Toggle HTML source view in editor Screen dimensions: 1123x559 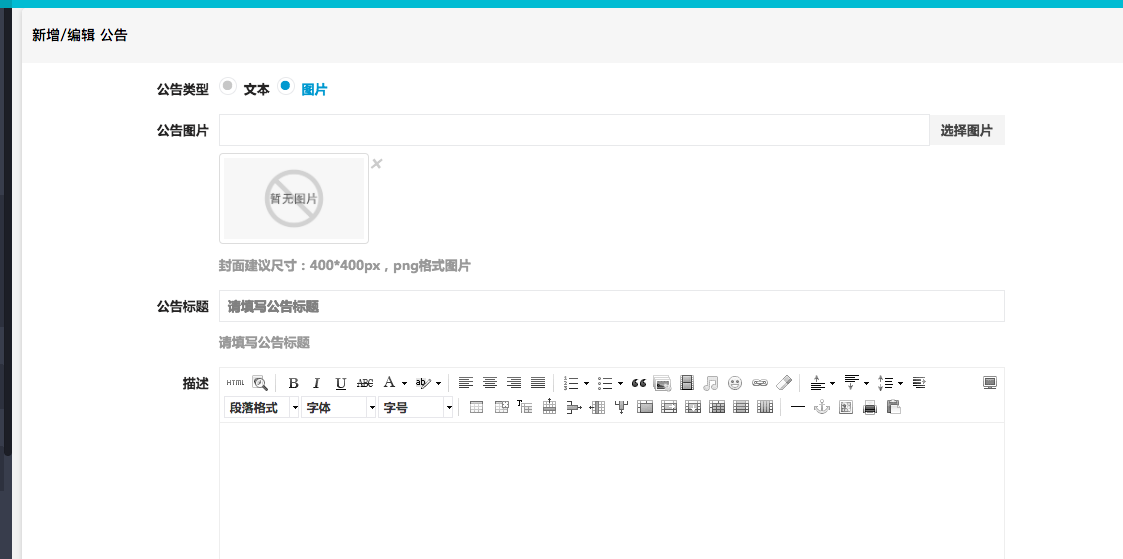click(x=235, y=383)
